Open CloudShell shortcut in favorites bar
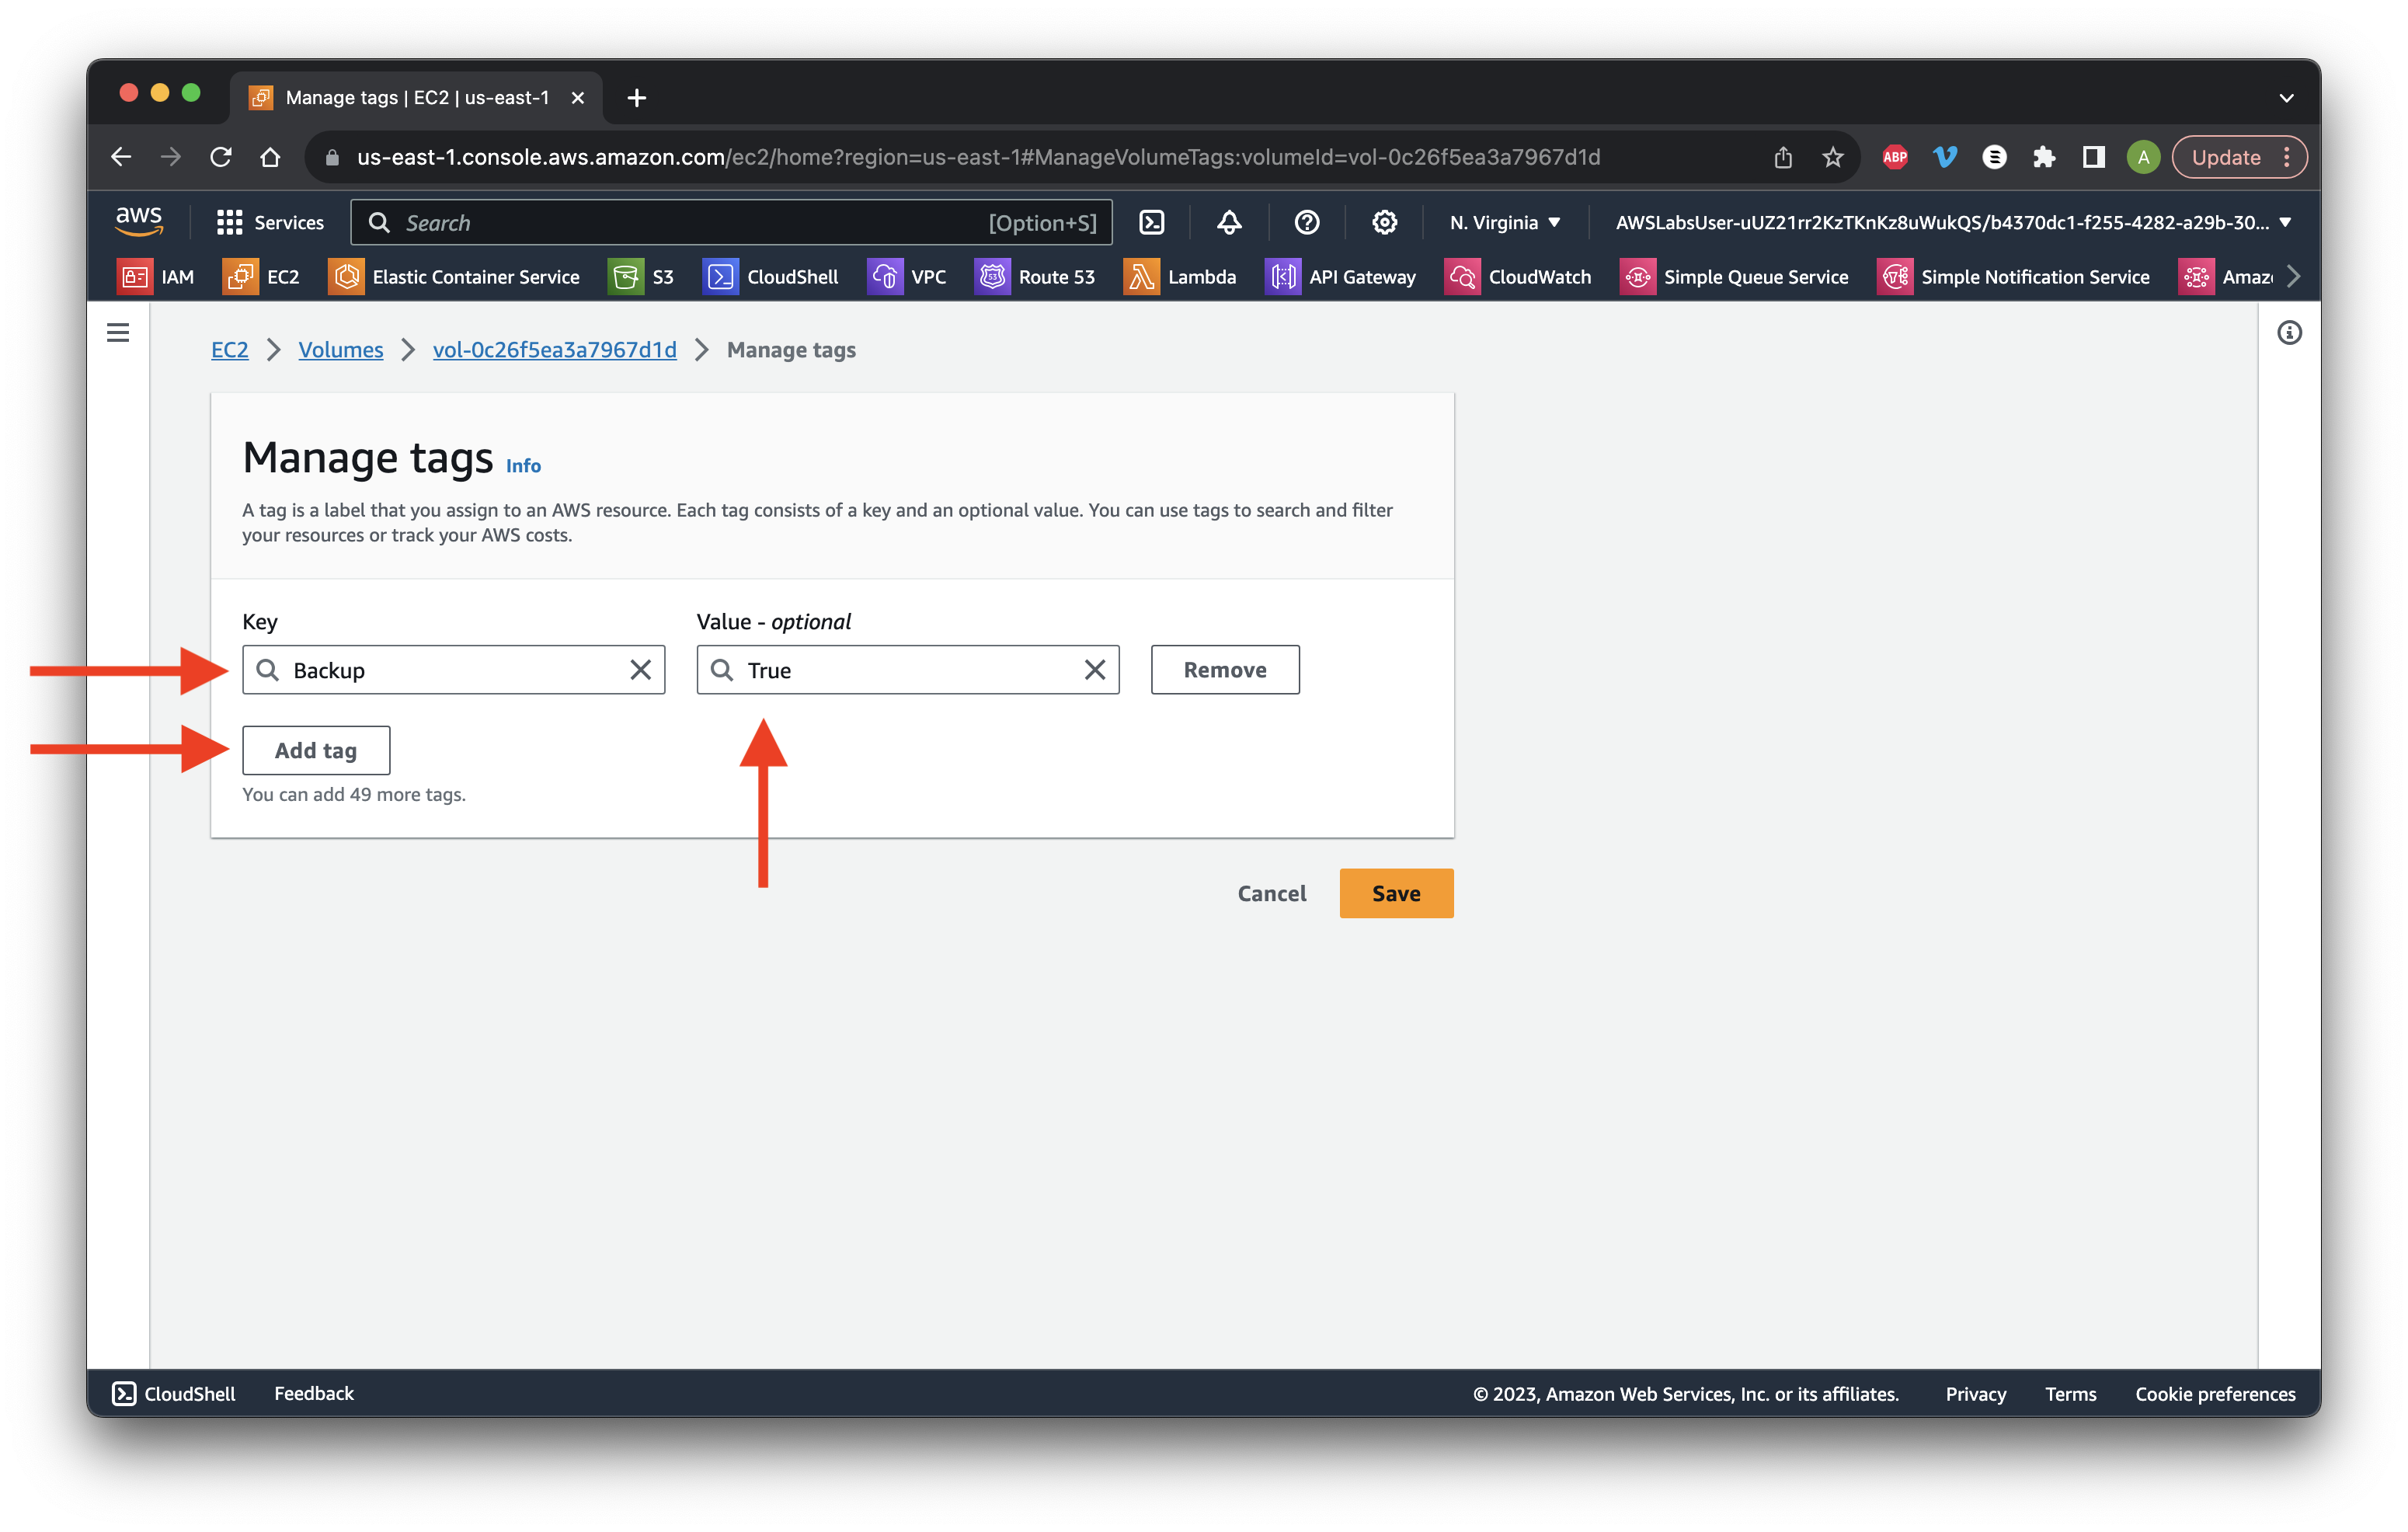The image size is (2408, 1532). (x=771, y=277)
